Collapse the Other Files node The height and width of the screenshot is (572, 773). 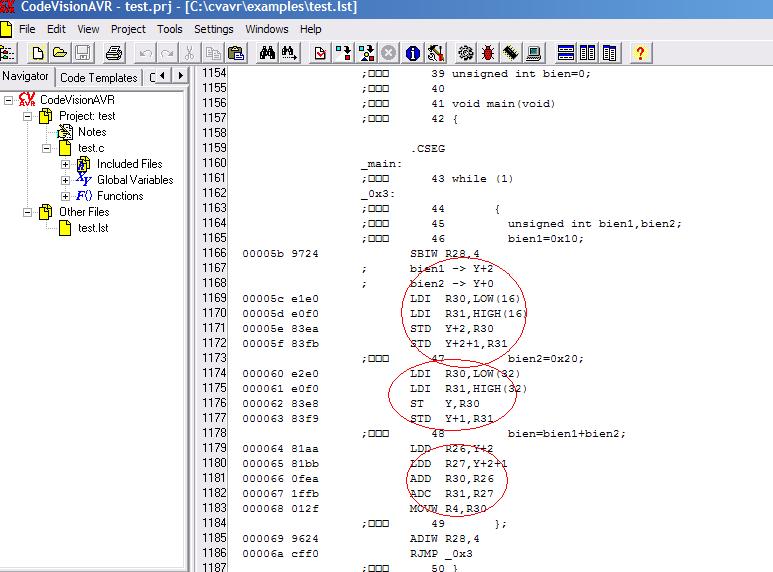click(x=28, y=213)
